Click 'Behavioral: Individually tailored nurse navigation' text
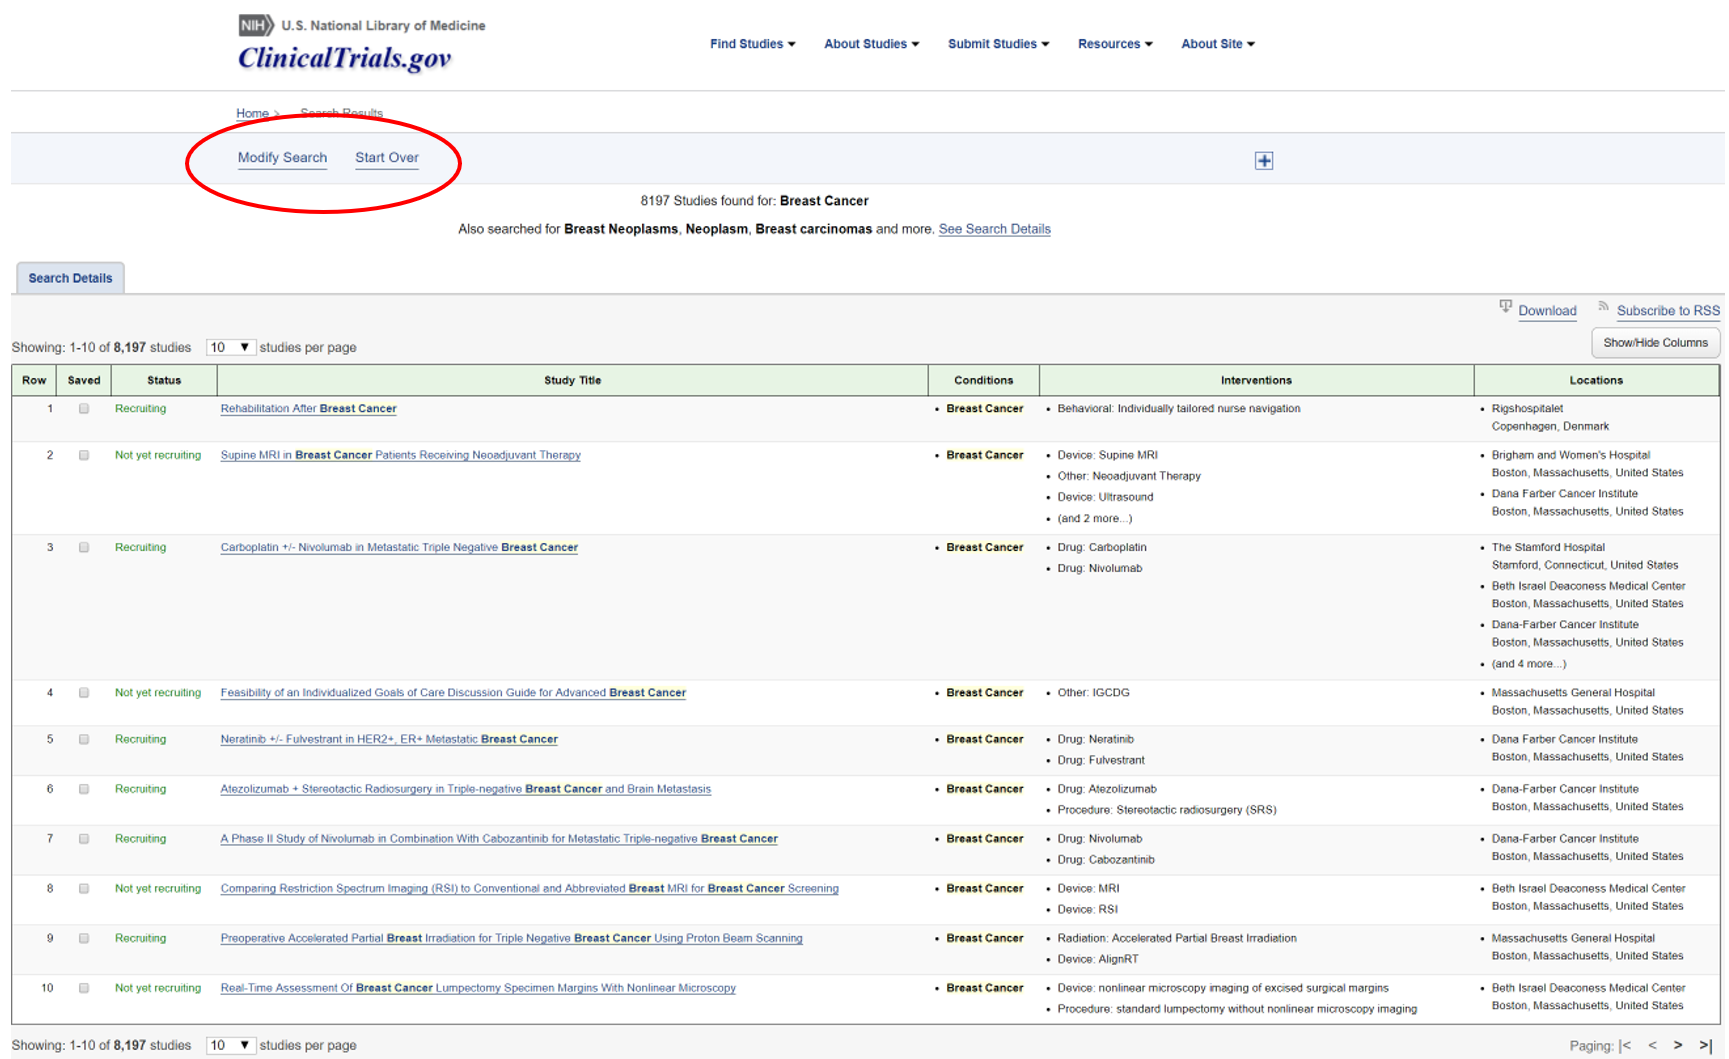 tap(1179, 409)
